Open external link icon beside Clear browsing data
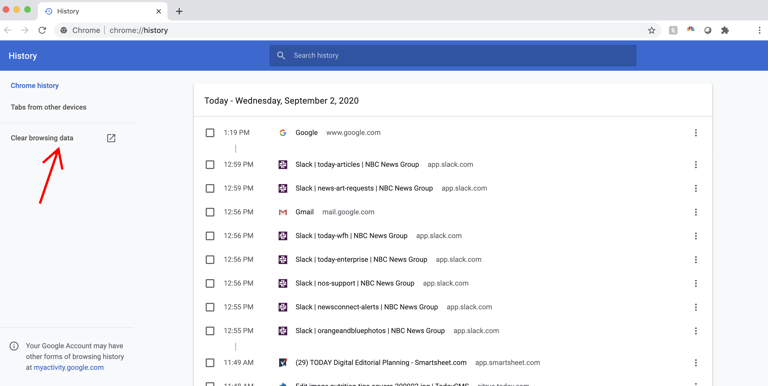The height and width of the screenshot is (386, 768). 111,138
